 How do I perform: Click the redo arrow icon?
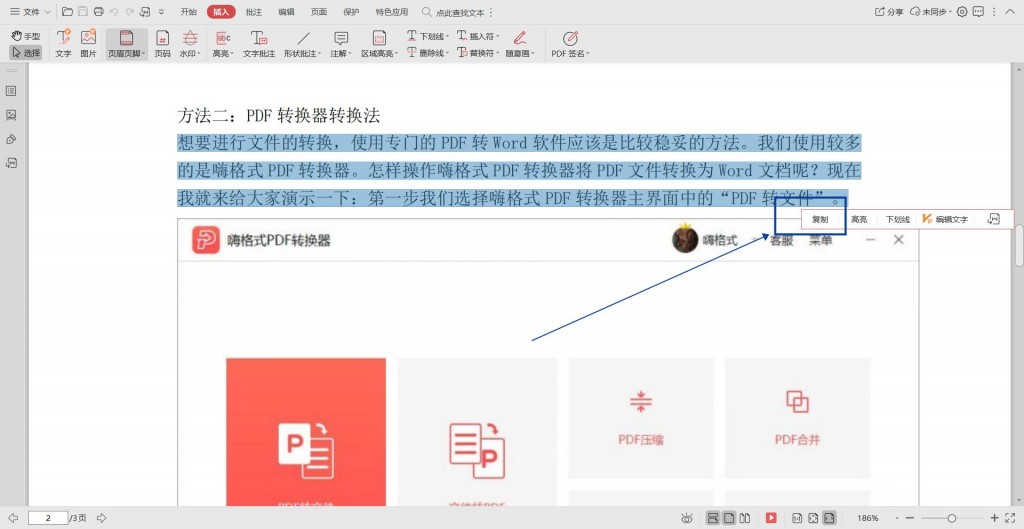(x=129, y=12)
